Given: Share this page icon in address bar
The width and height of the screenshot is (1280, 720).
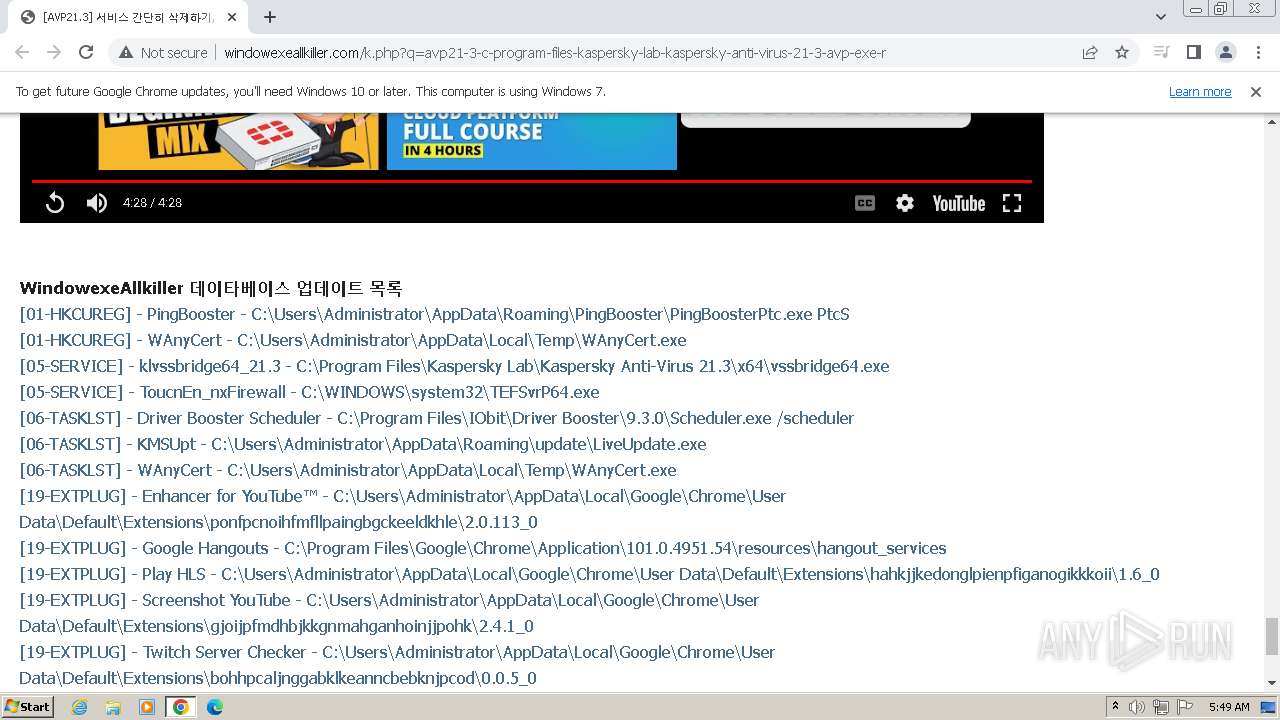Looking at the screenshot, I should coord(1090,53).
